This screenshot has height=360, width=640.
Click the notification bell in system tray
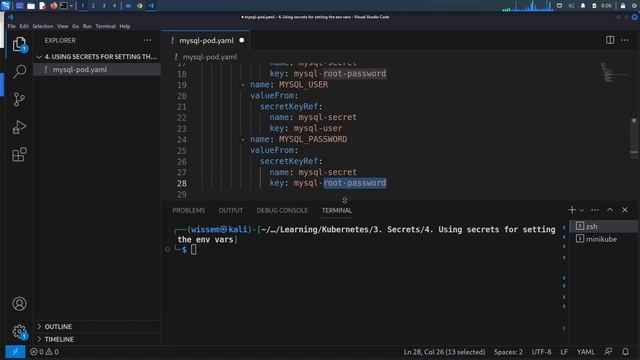click(x=583, y=6)
